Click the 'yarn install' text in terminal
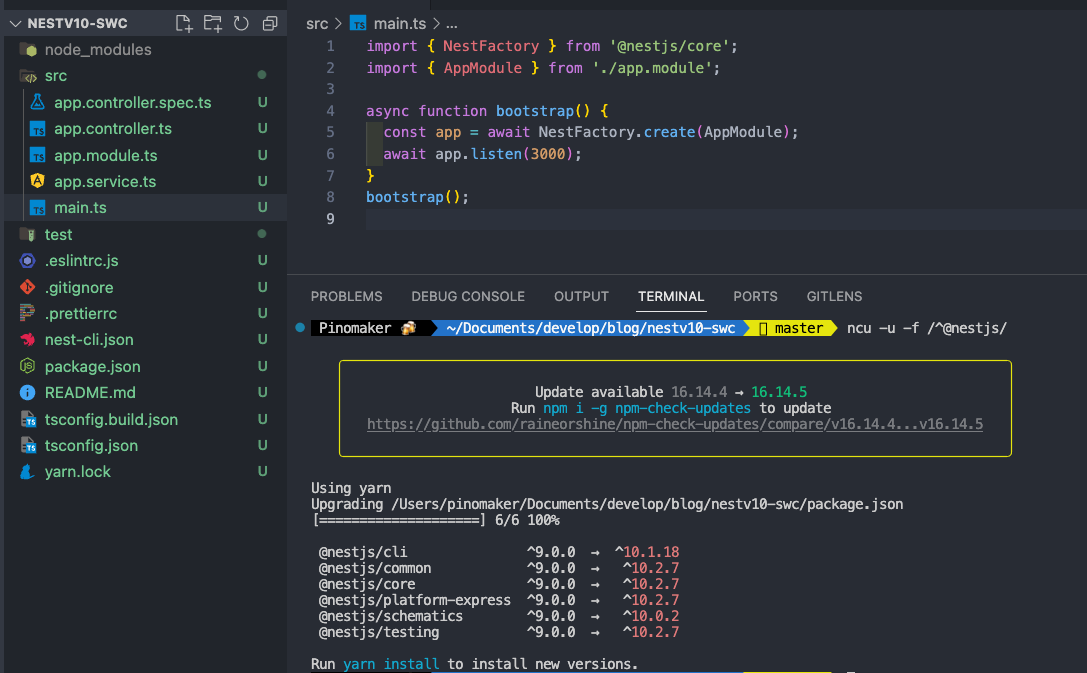1087x673 pixels. coord(391,664)
